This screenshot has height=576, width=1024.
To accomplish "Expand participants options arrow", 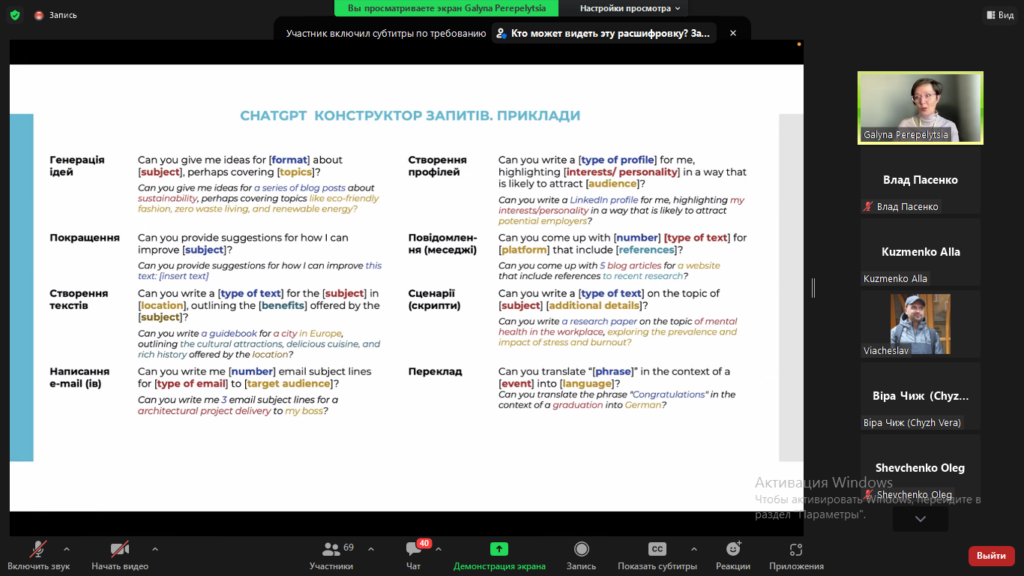I will (371, 549).
